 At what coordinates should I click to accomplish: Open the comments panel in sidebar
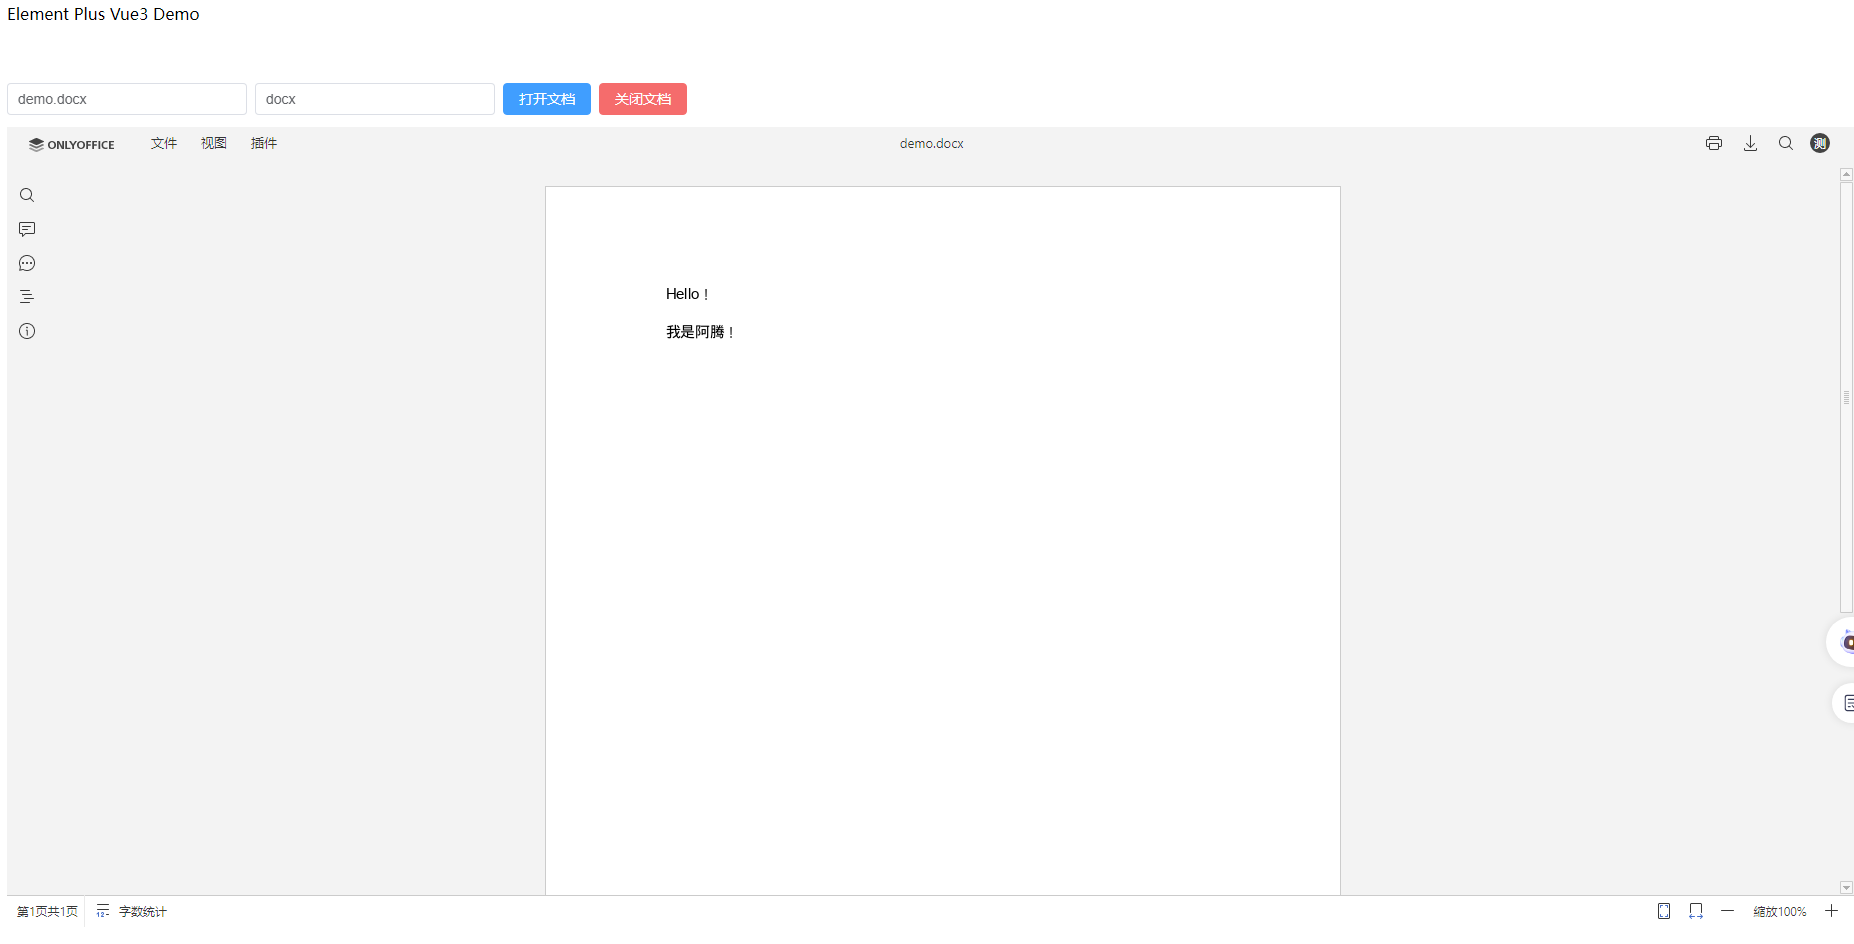tap(27, 229)
